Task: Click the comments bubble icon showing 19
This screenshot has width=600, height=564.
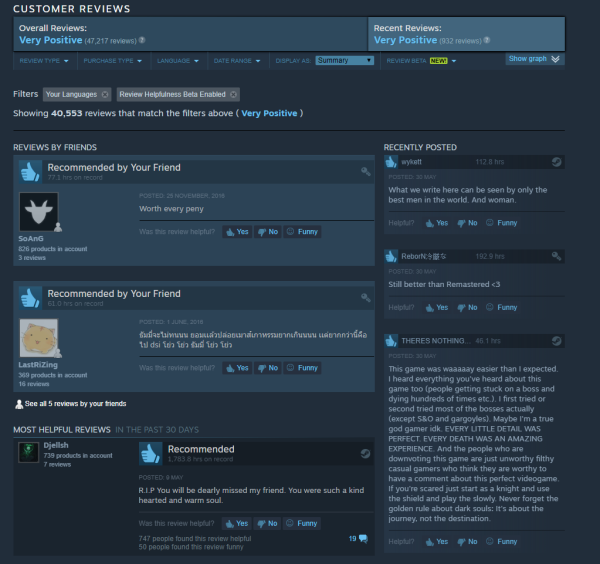Action: pos(363,539)
